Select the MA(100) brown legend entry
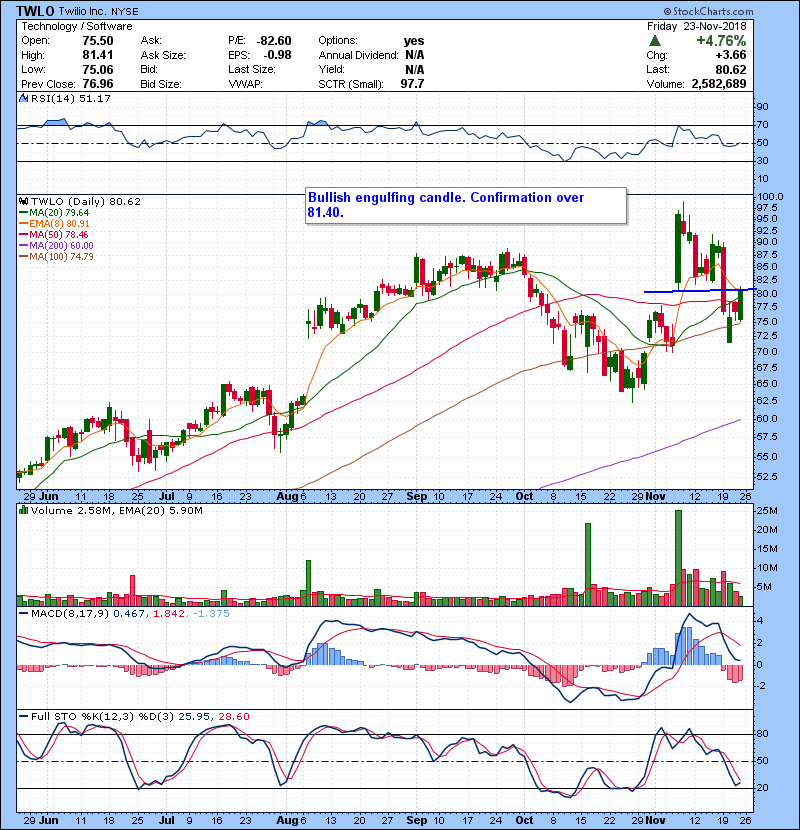This screenshot has width=800, height=830. tap(62, 257)
